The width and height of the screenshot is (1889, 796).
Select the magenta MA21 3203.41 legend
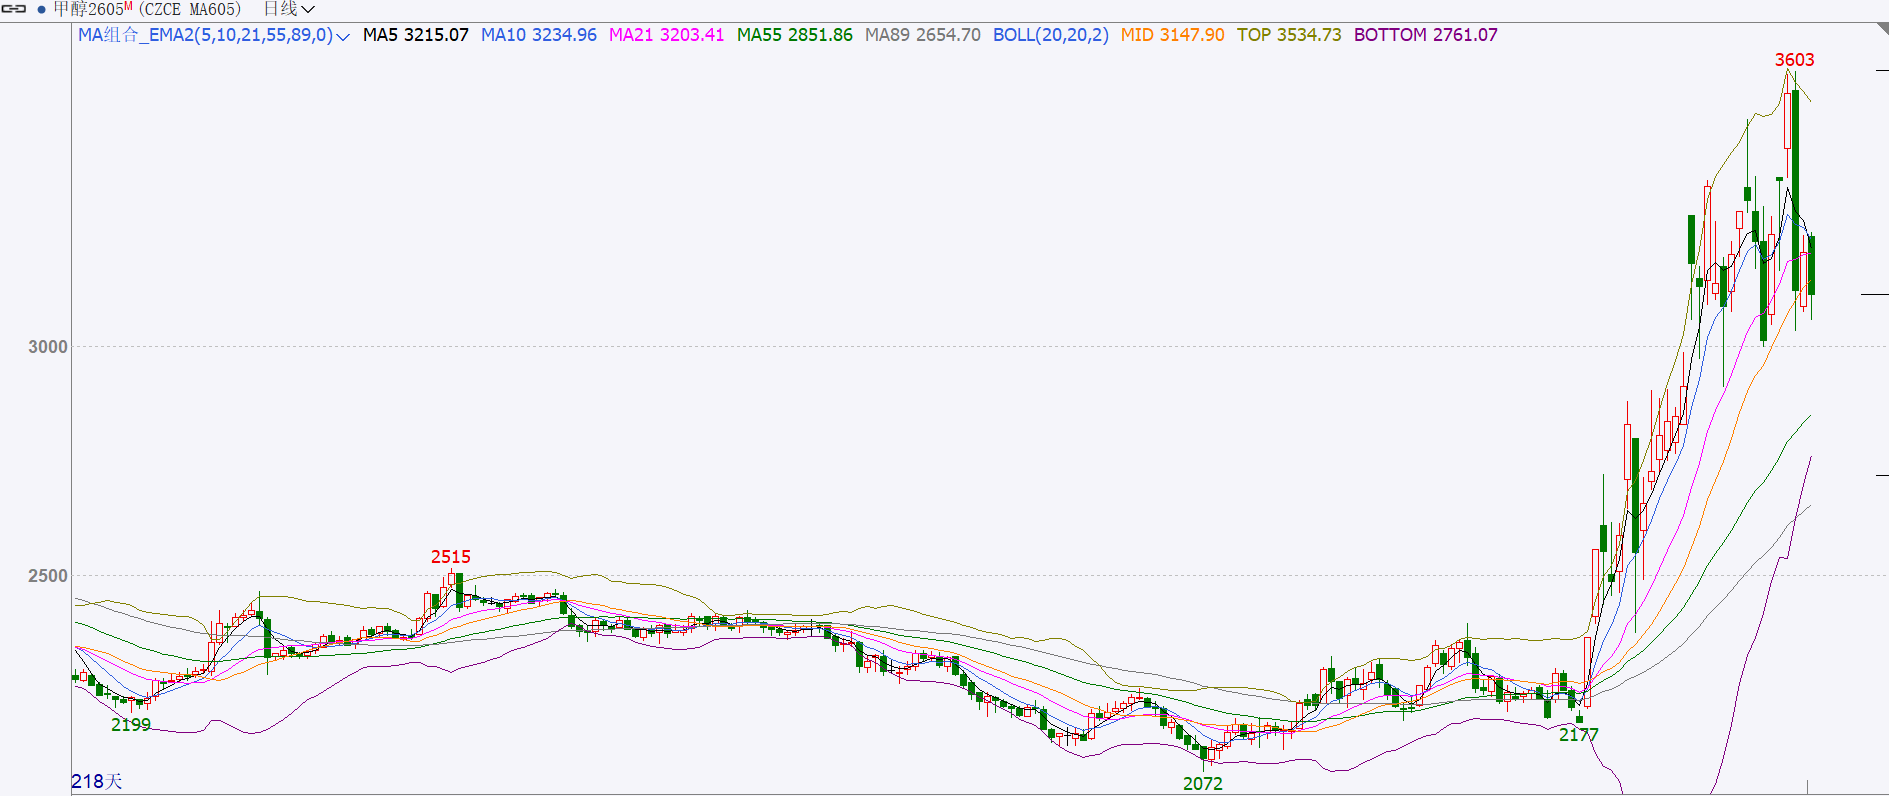(666, 35)
